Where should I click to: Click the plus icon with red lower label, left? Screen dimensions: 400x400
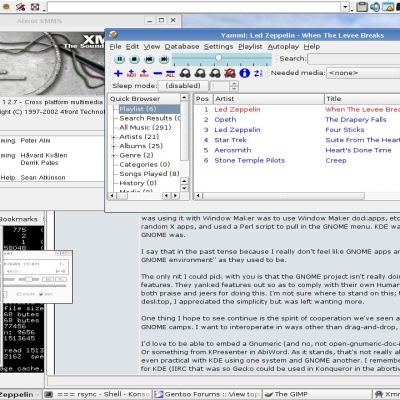tap(132, 73)
